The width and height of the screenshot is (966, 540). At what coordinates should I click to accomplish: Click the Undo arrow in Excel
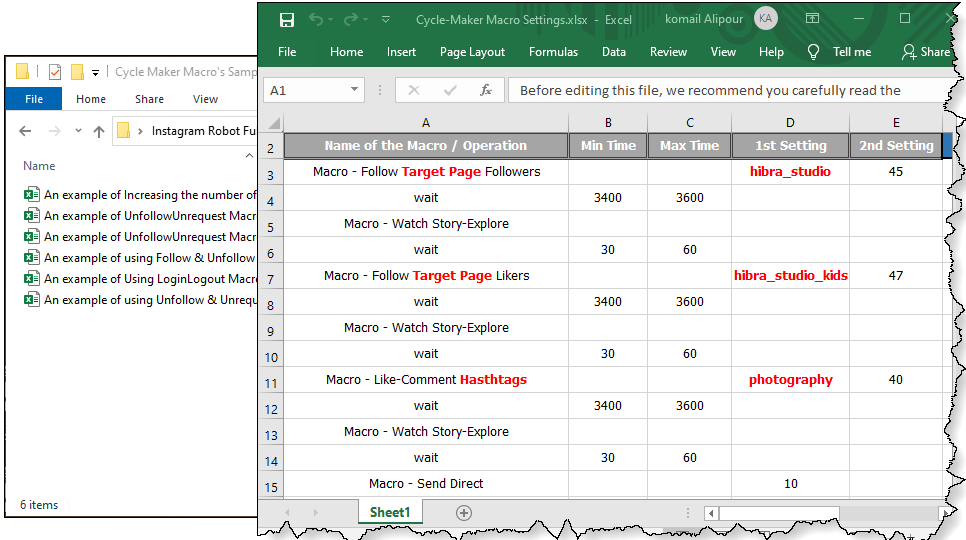tap(316, 20)
